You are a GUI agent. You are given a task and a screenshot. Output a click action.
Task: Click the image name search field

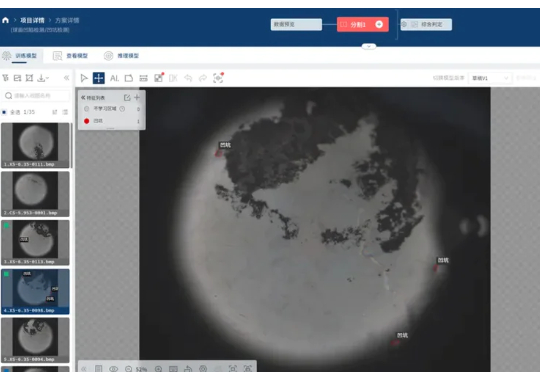point(36,95)
